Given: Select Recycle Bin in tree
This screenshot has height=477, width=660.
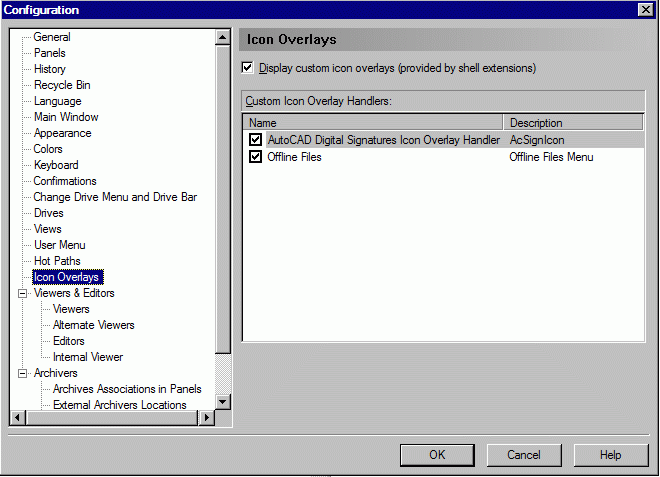Looking at the screenshot, I should 62,85.
